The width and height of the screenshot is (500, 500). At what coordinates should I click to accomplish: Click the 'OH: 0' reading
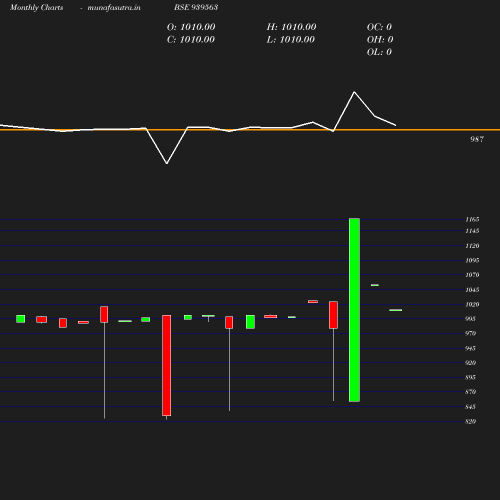click(380, 40)
